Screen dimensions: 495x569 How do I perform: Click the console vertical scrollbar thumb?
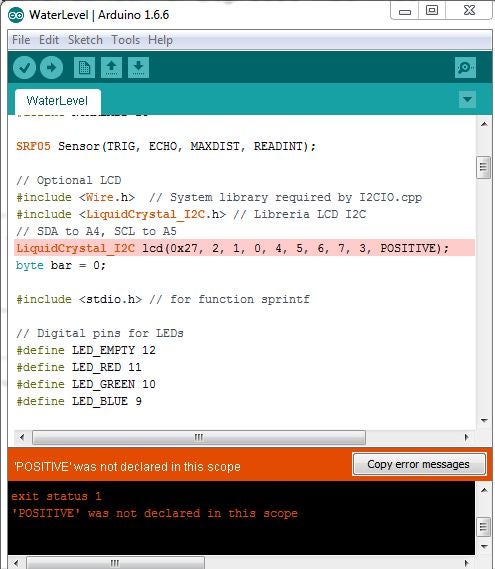click(483, 527)
